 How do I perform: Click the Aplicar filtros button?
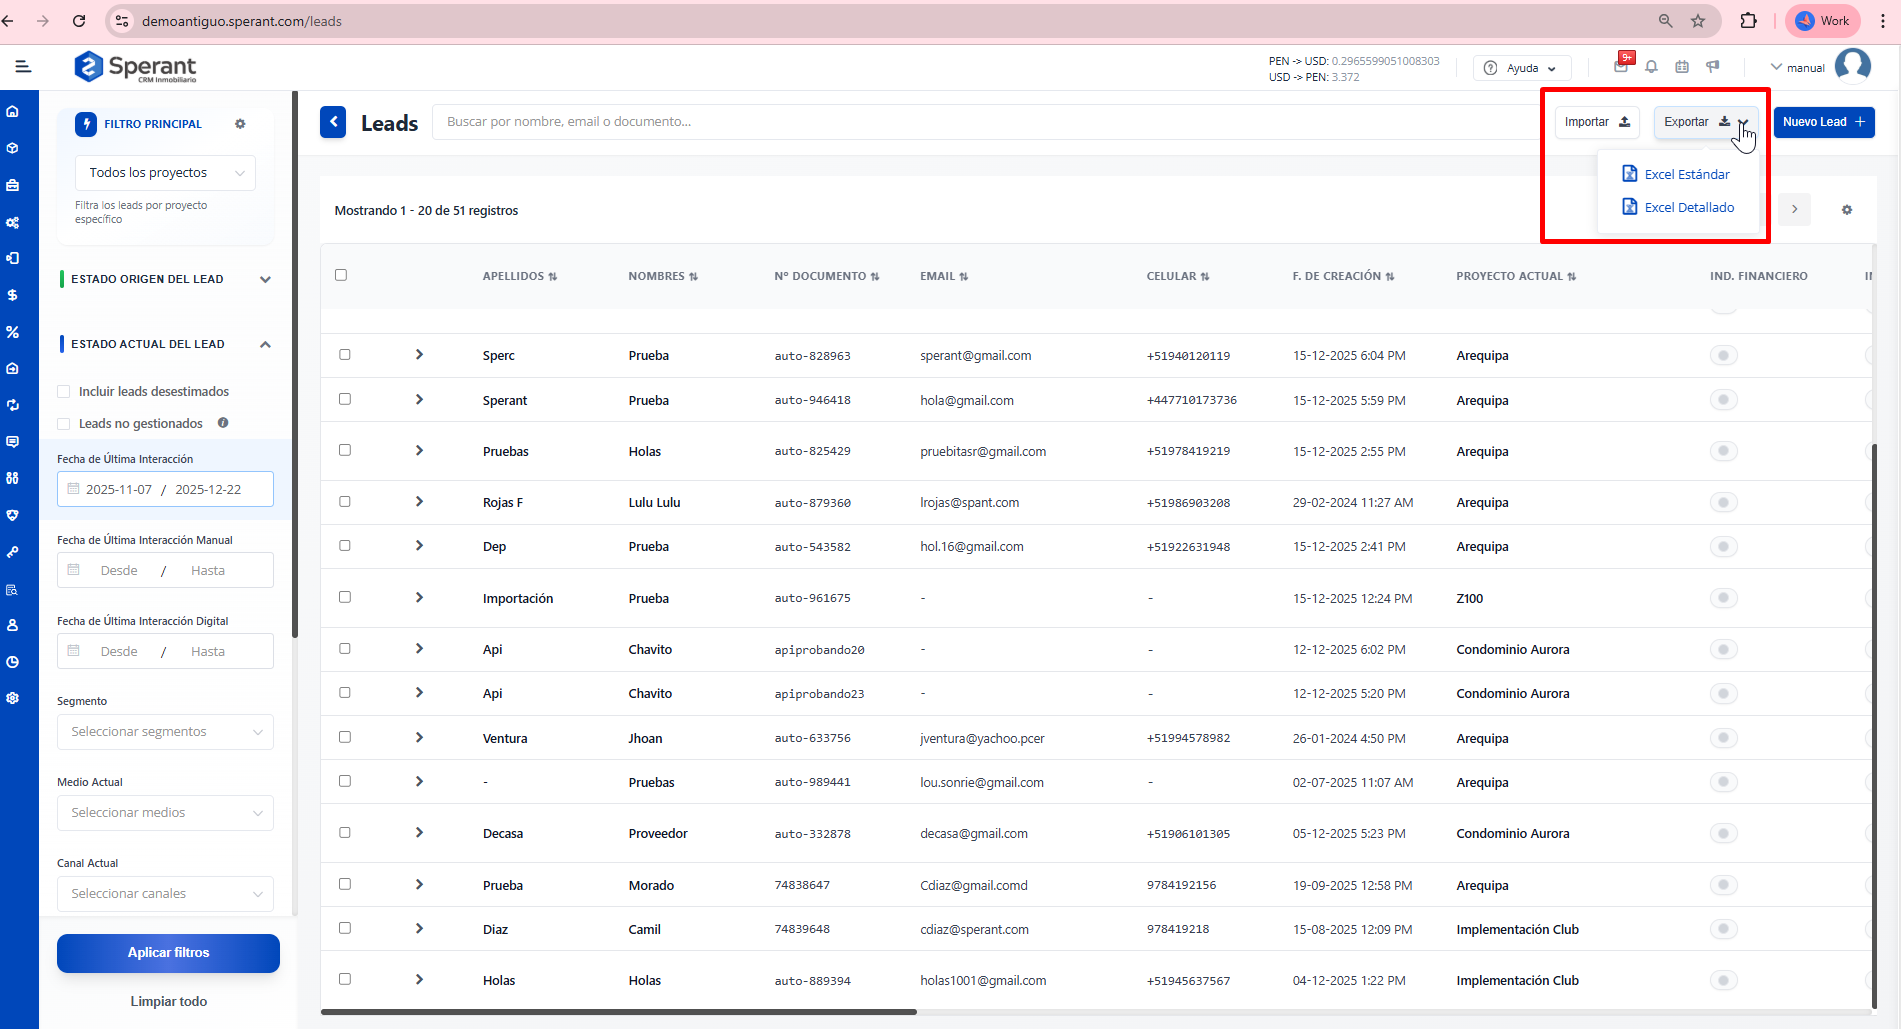click(x=168, y=953)
